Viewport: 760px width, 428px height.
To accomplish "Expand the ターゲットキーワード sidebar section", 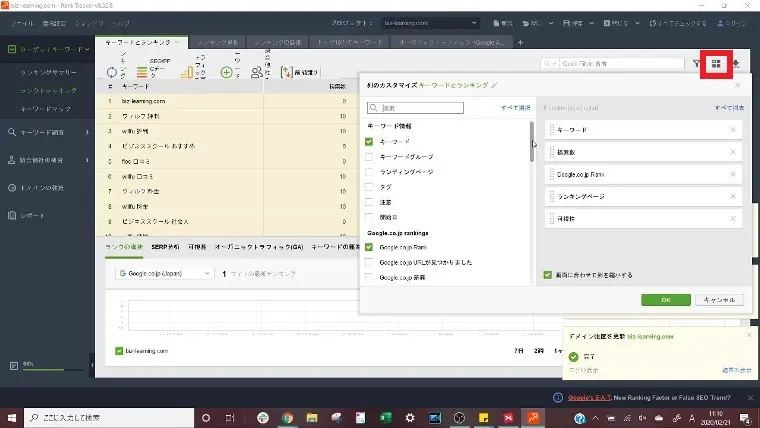I will coord(50,48).
